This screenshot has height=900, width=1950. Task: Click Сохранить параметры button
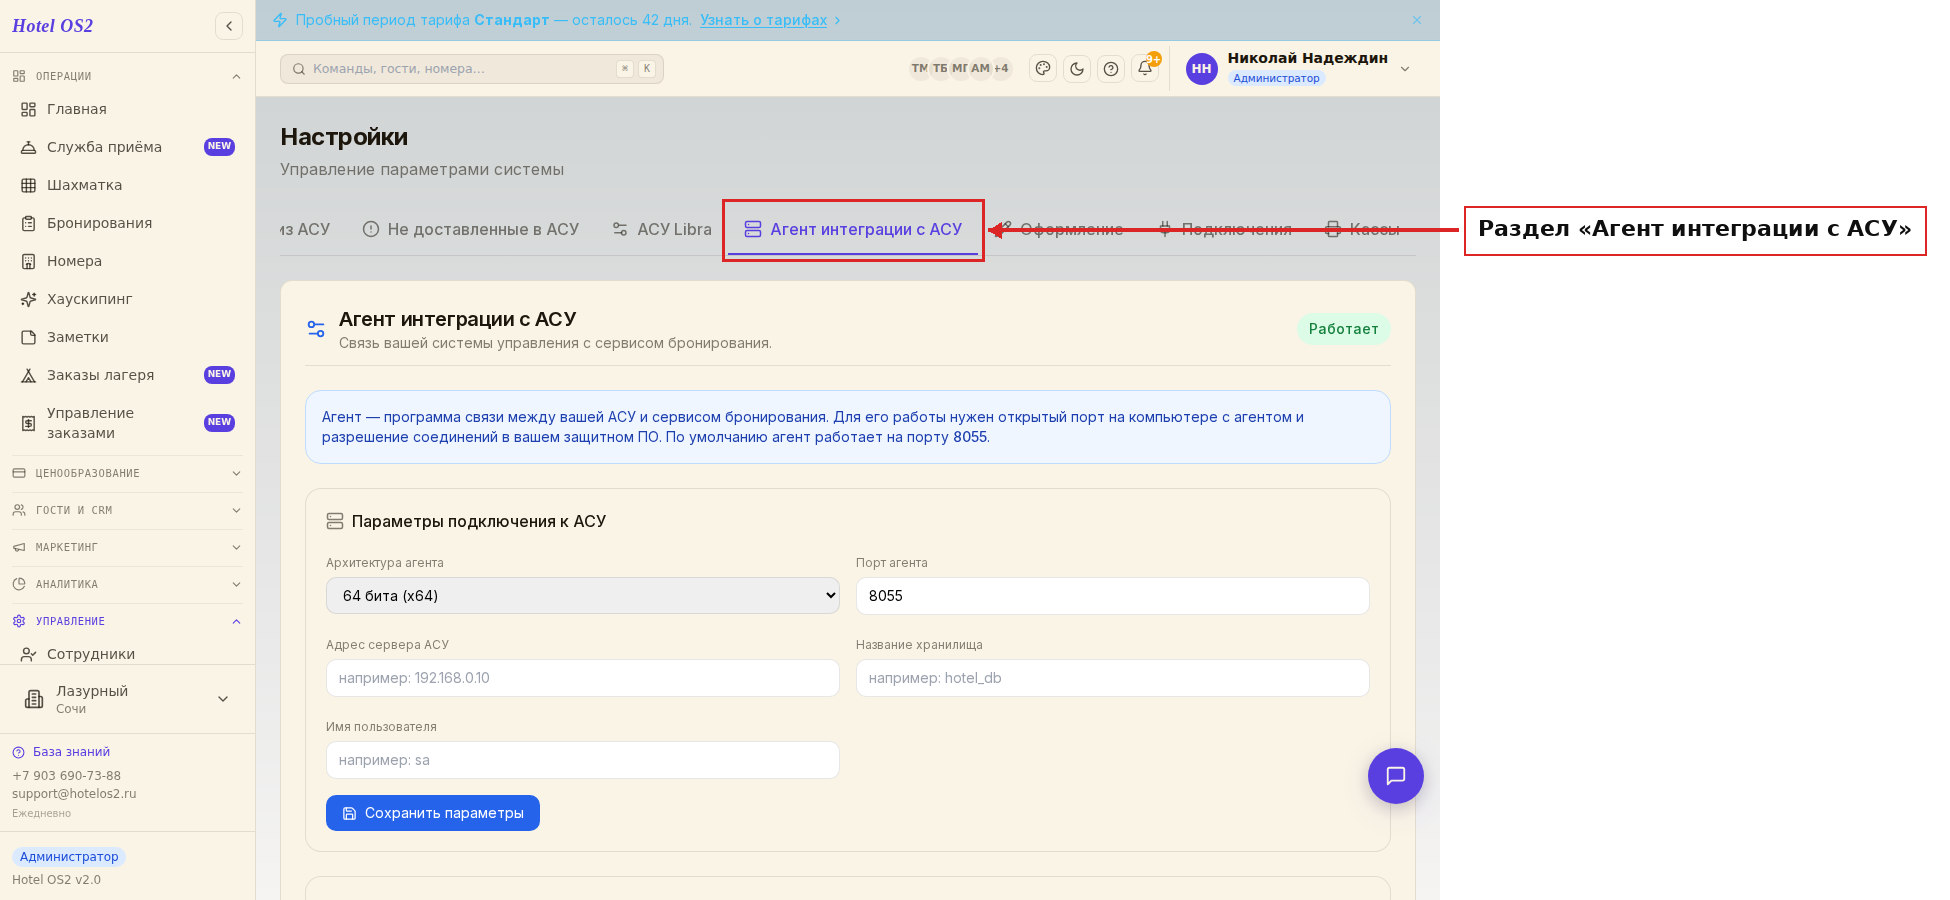433,813
